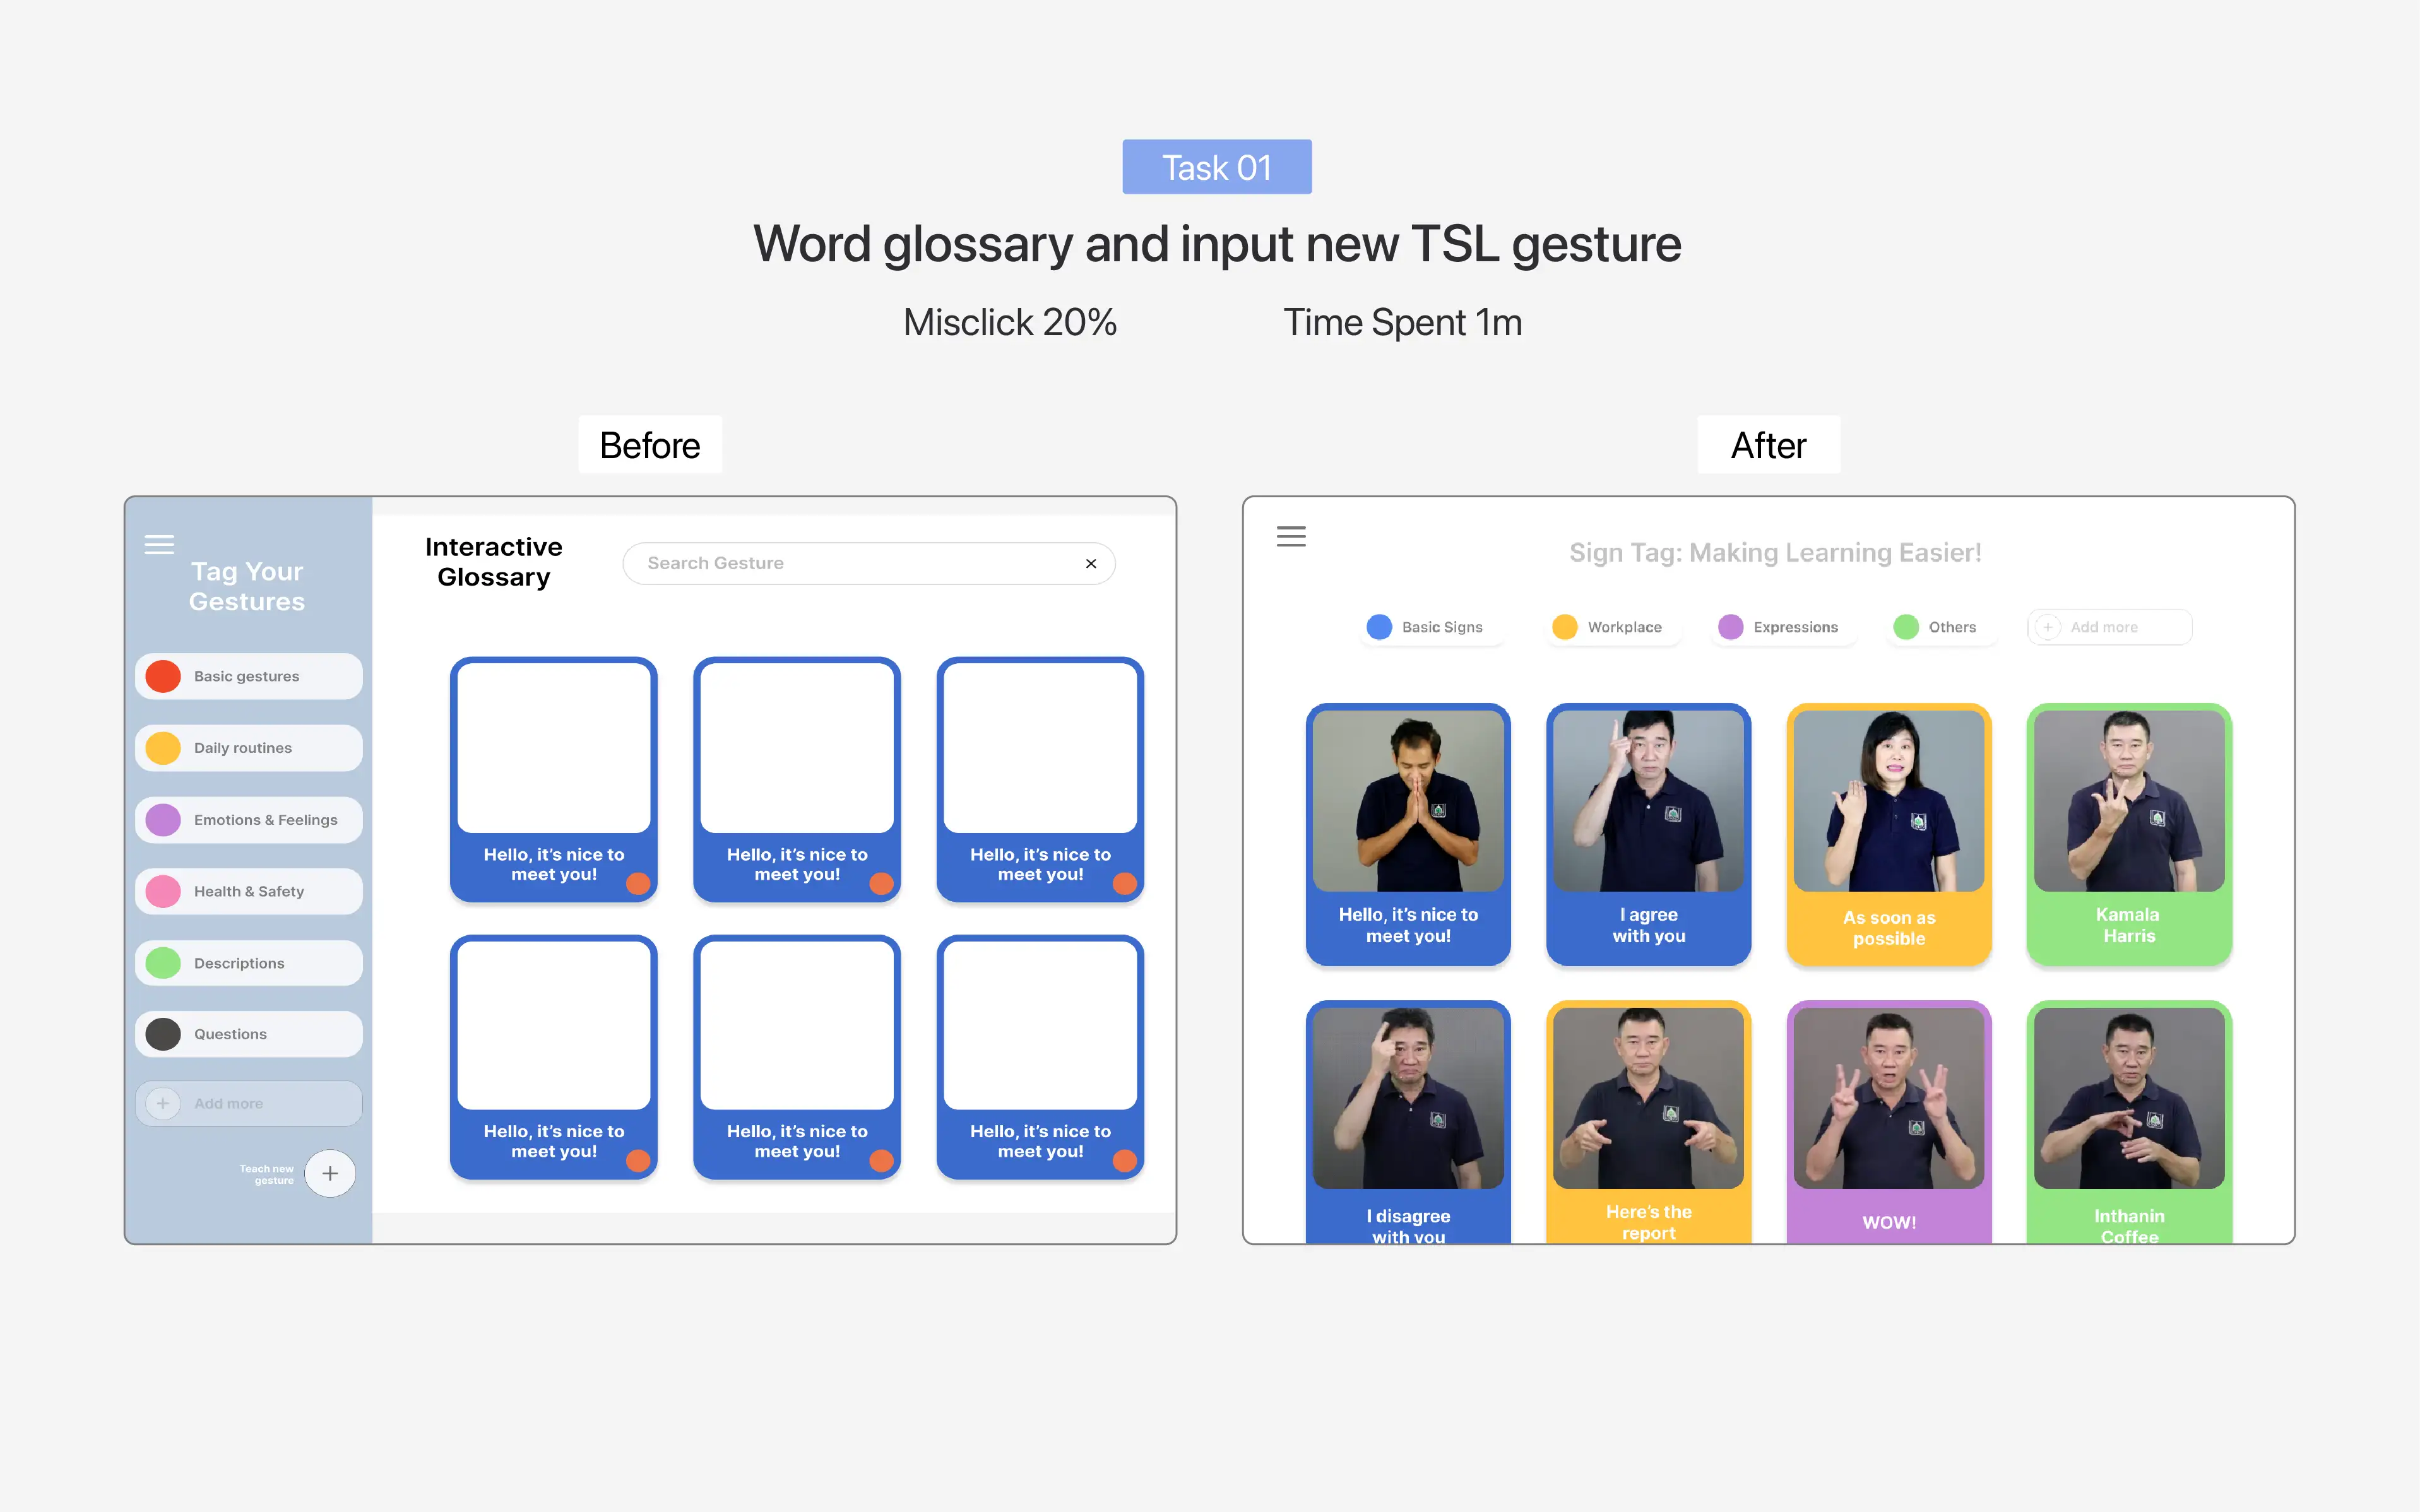
Task: Toggle the Others filter chip
Action: click(1940, 627)
